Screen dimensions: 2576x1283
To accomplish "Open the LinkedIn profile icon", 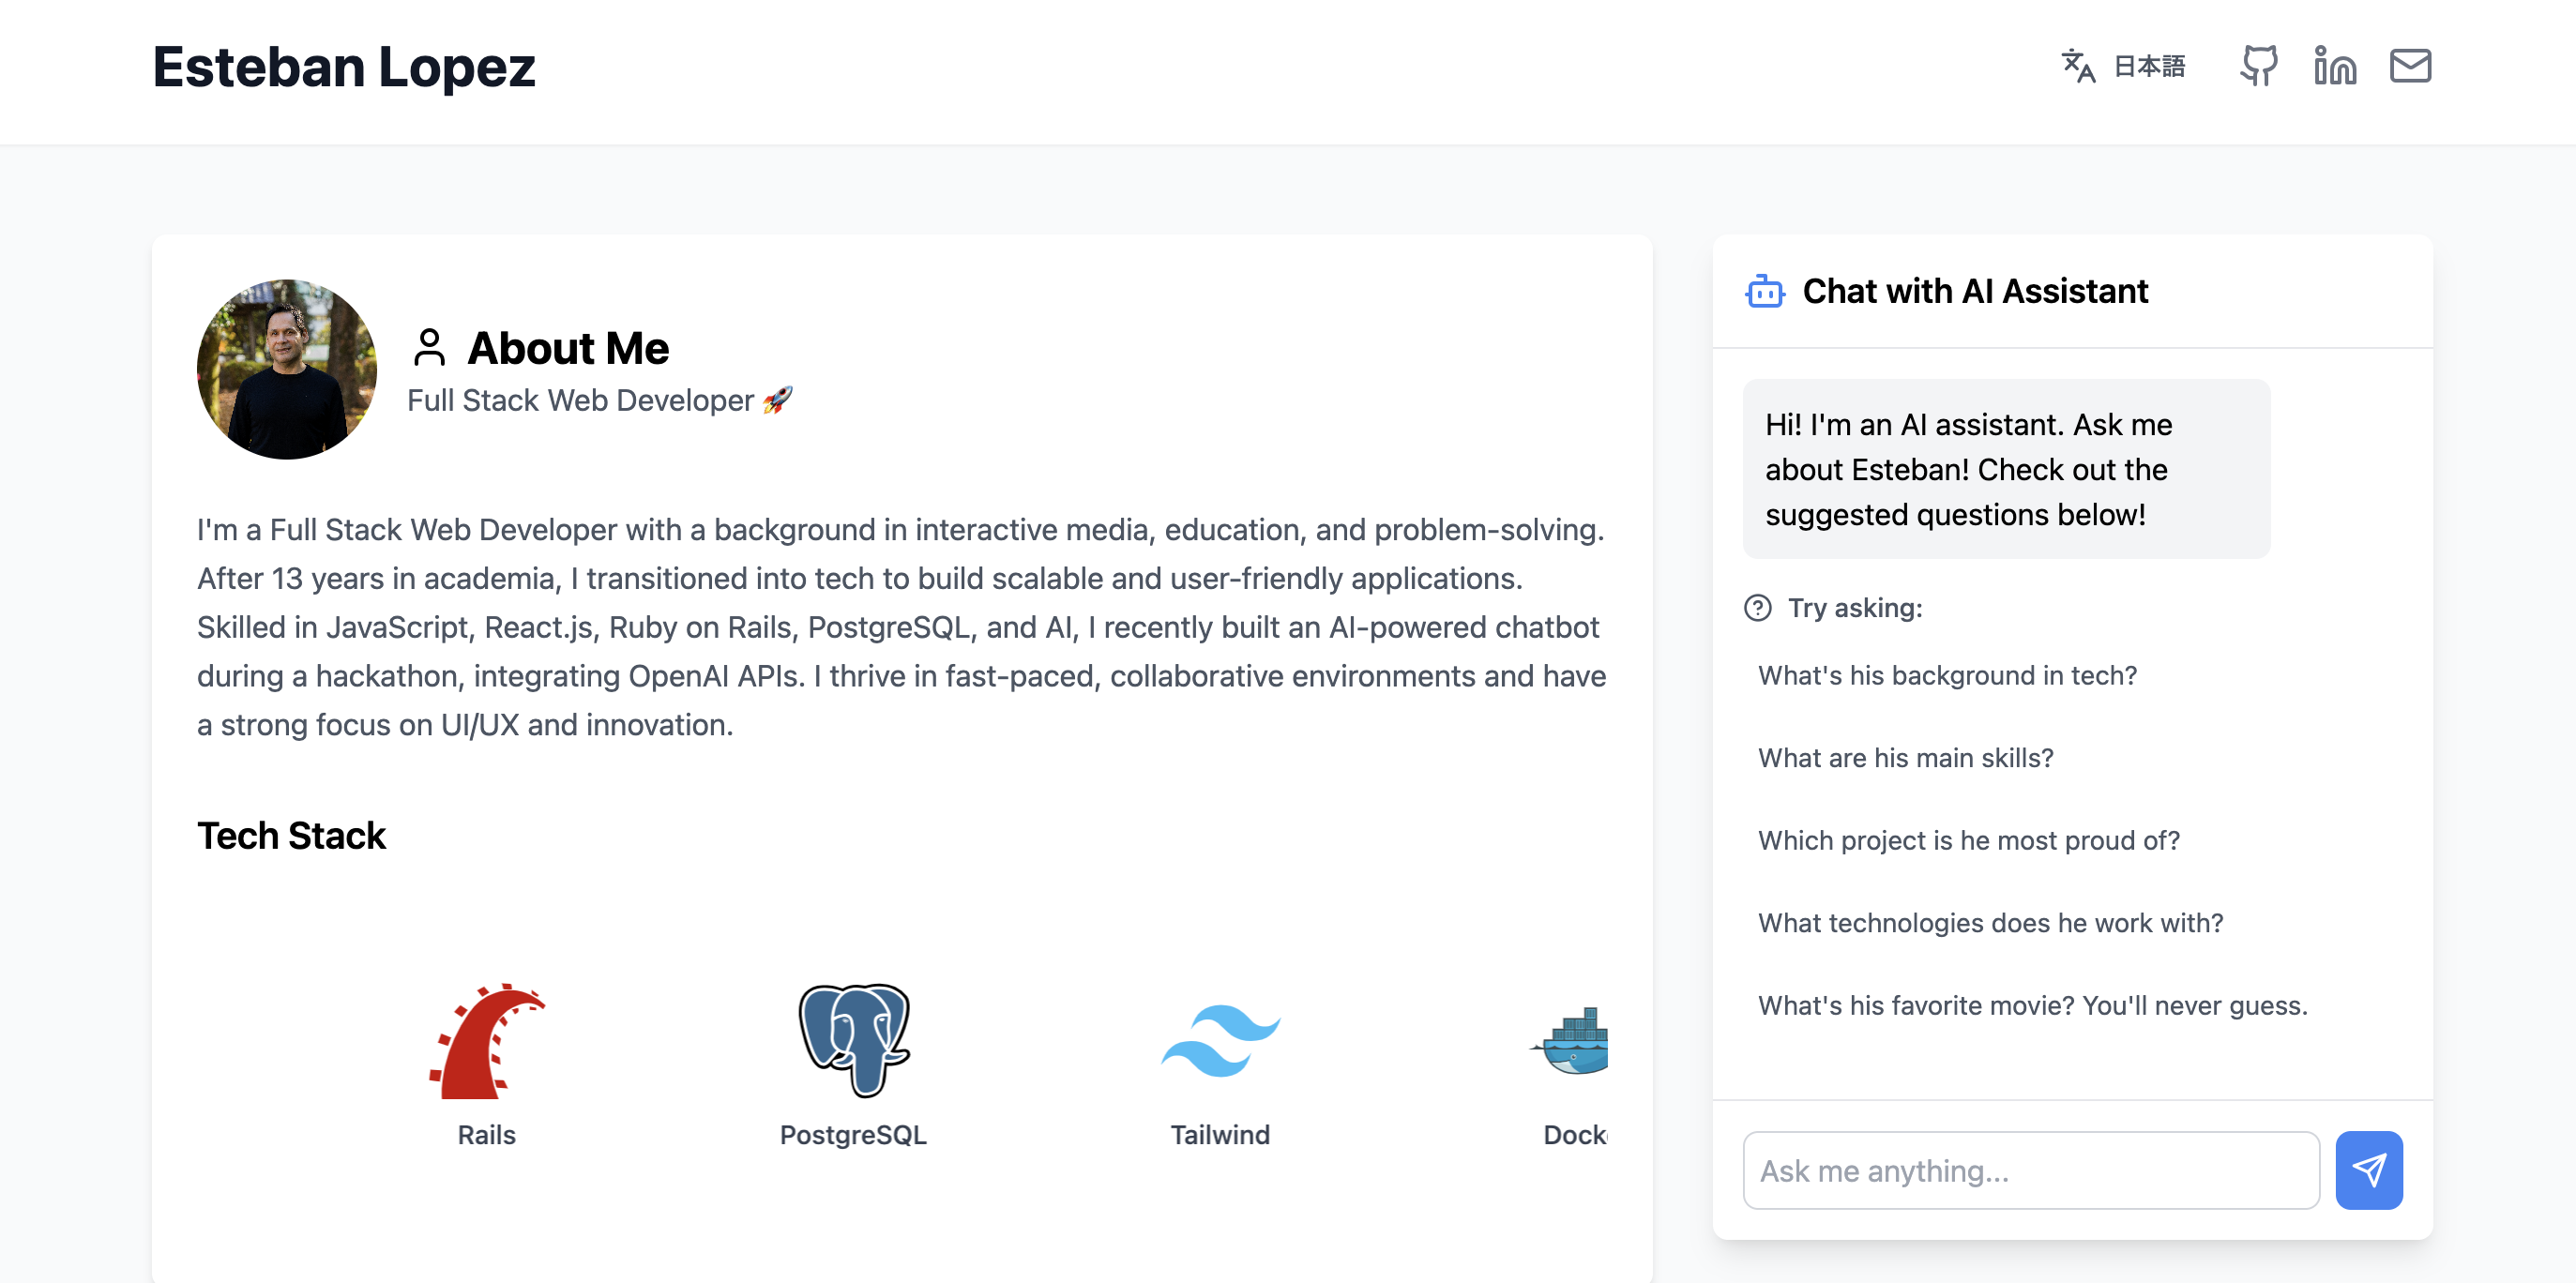I will [x=2334, y=66].
